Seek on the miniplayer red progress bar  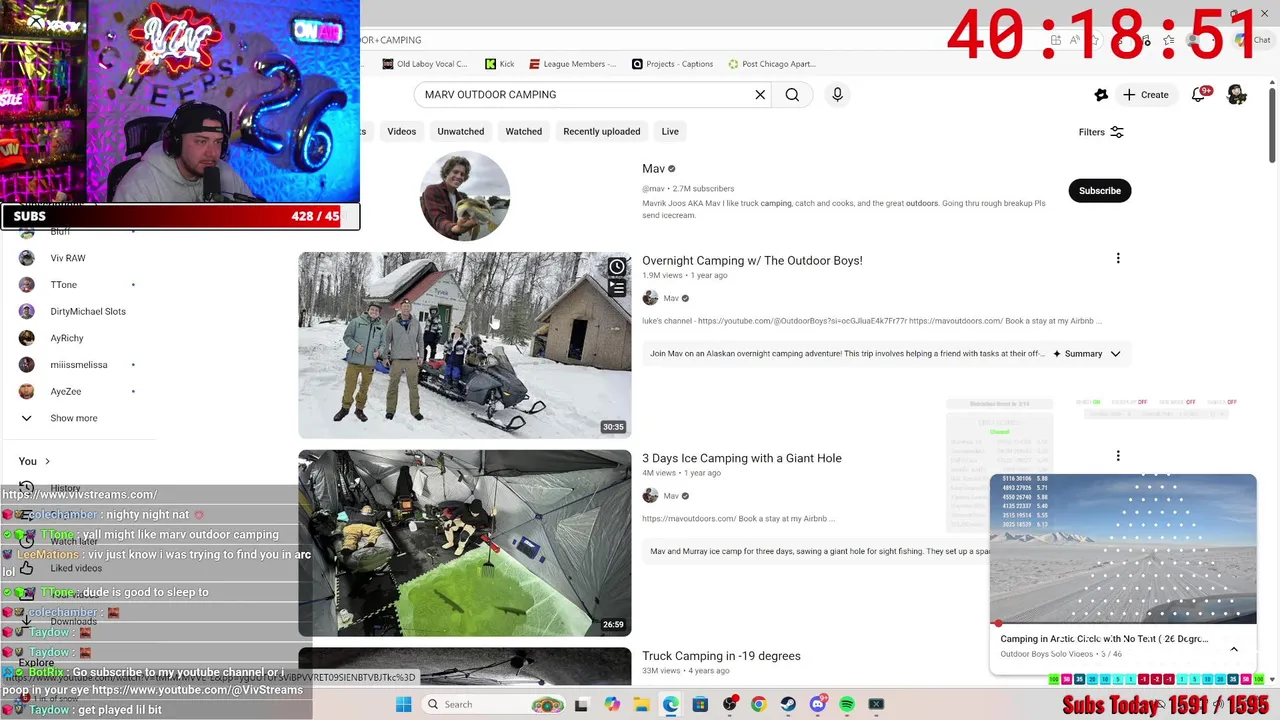tap(1123, 623)
